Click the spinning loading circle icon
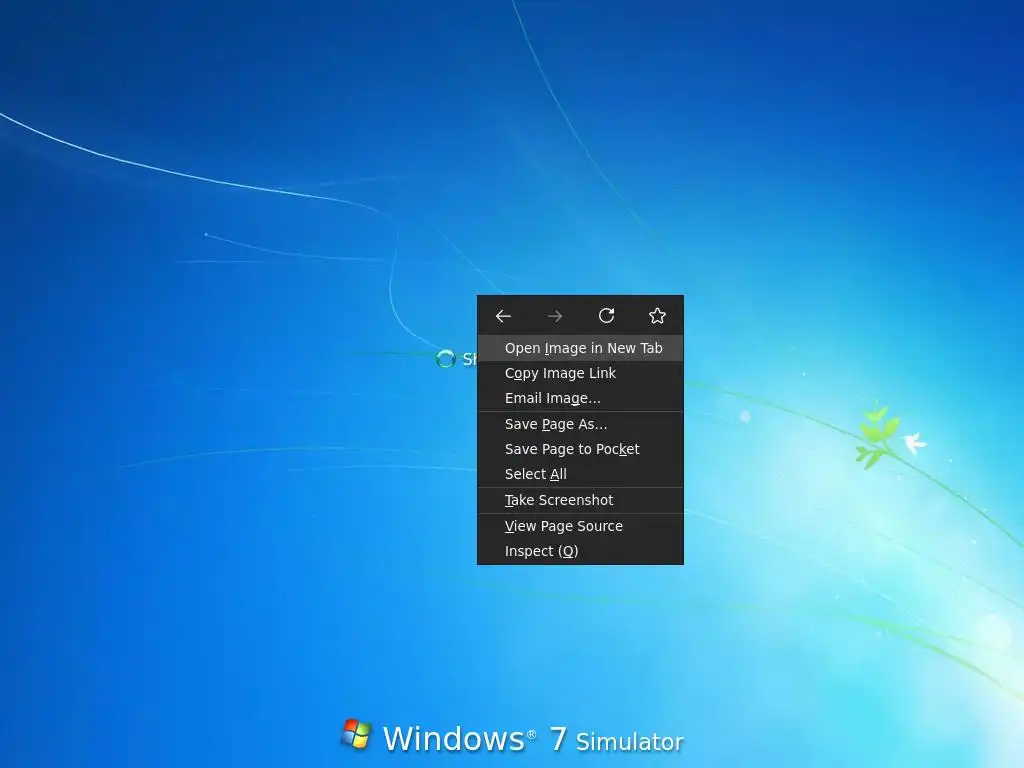The width and height of the screenshot is (1024, 768). pyautogui.click(x=445, y=359)
